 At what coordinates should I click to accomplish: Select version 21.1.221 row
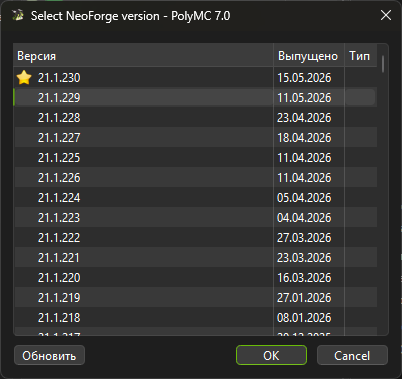[195, 257]
